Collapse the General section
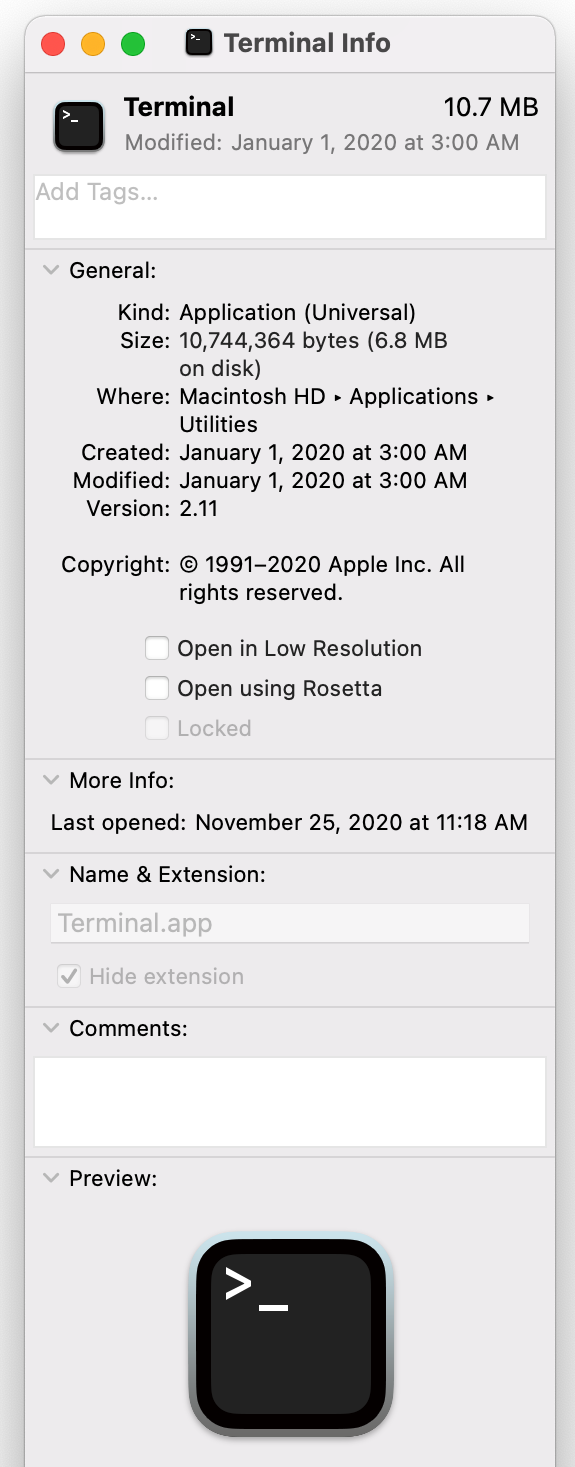The height and width of the screenshot is (1467, 575). (51, 270)
